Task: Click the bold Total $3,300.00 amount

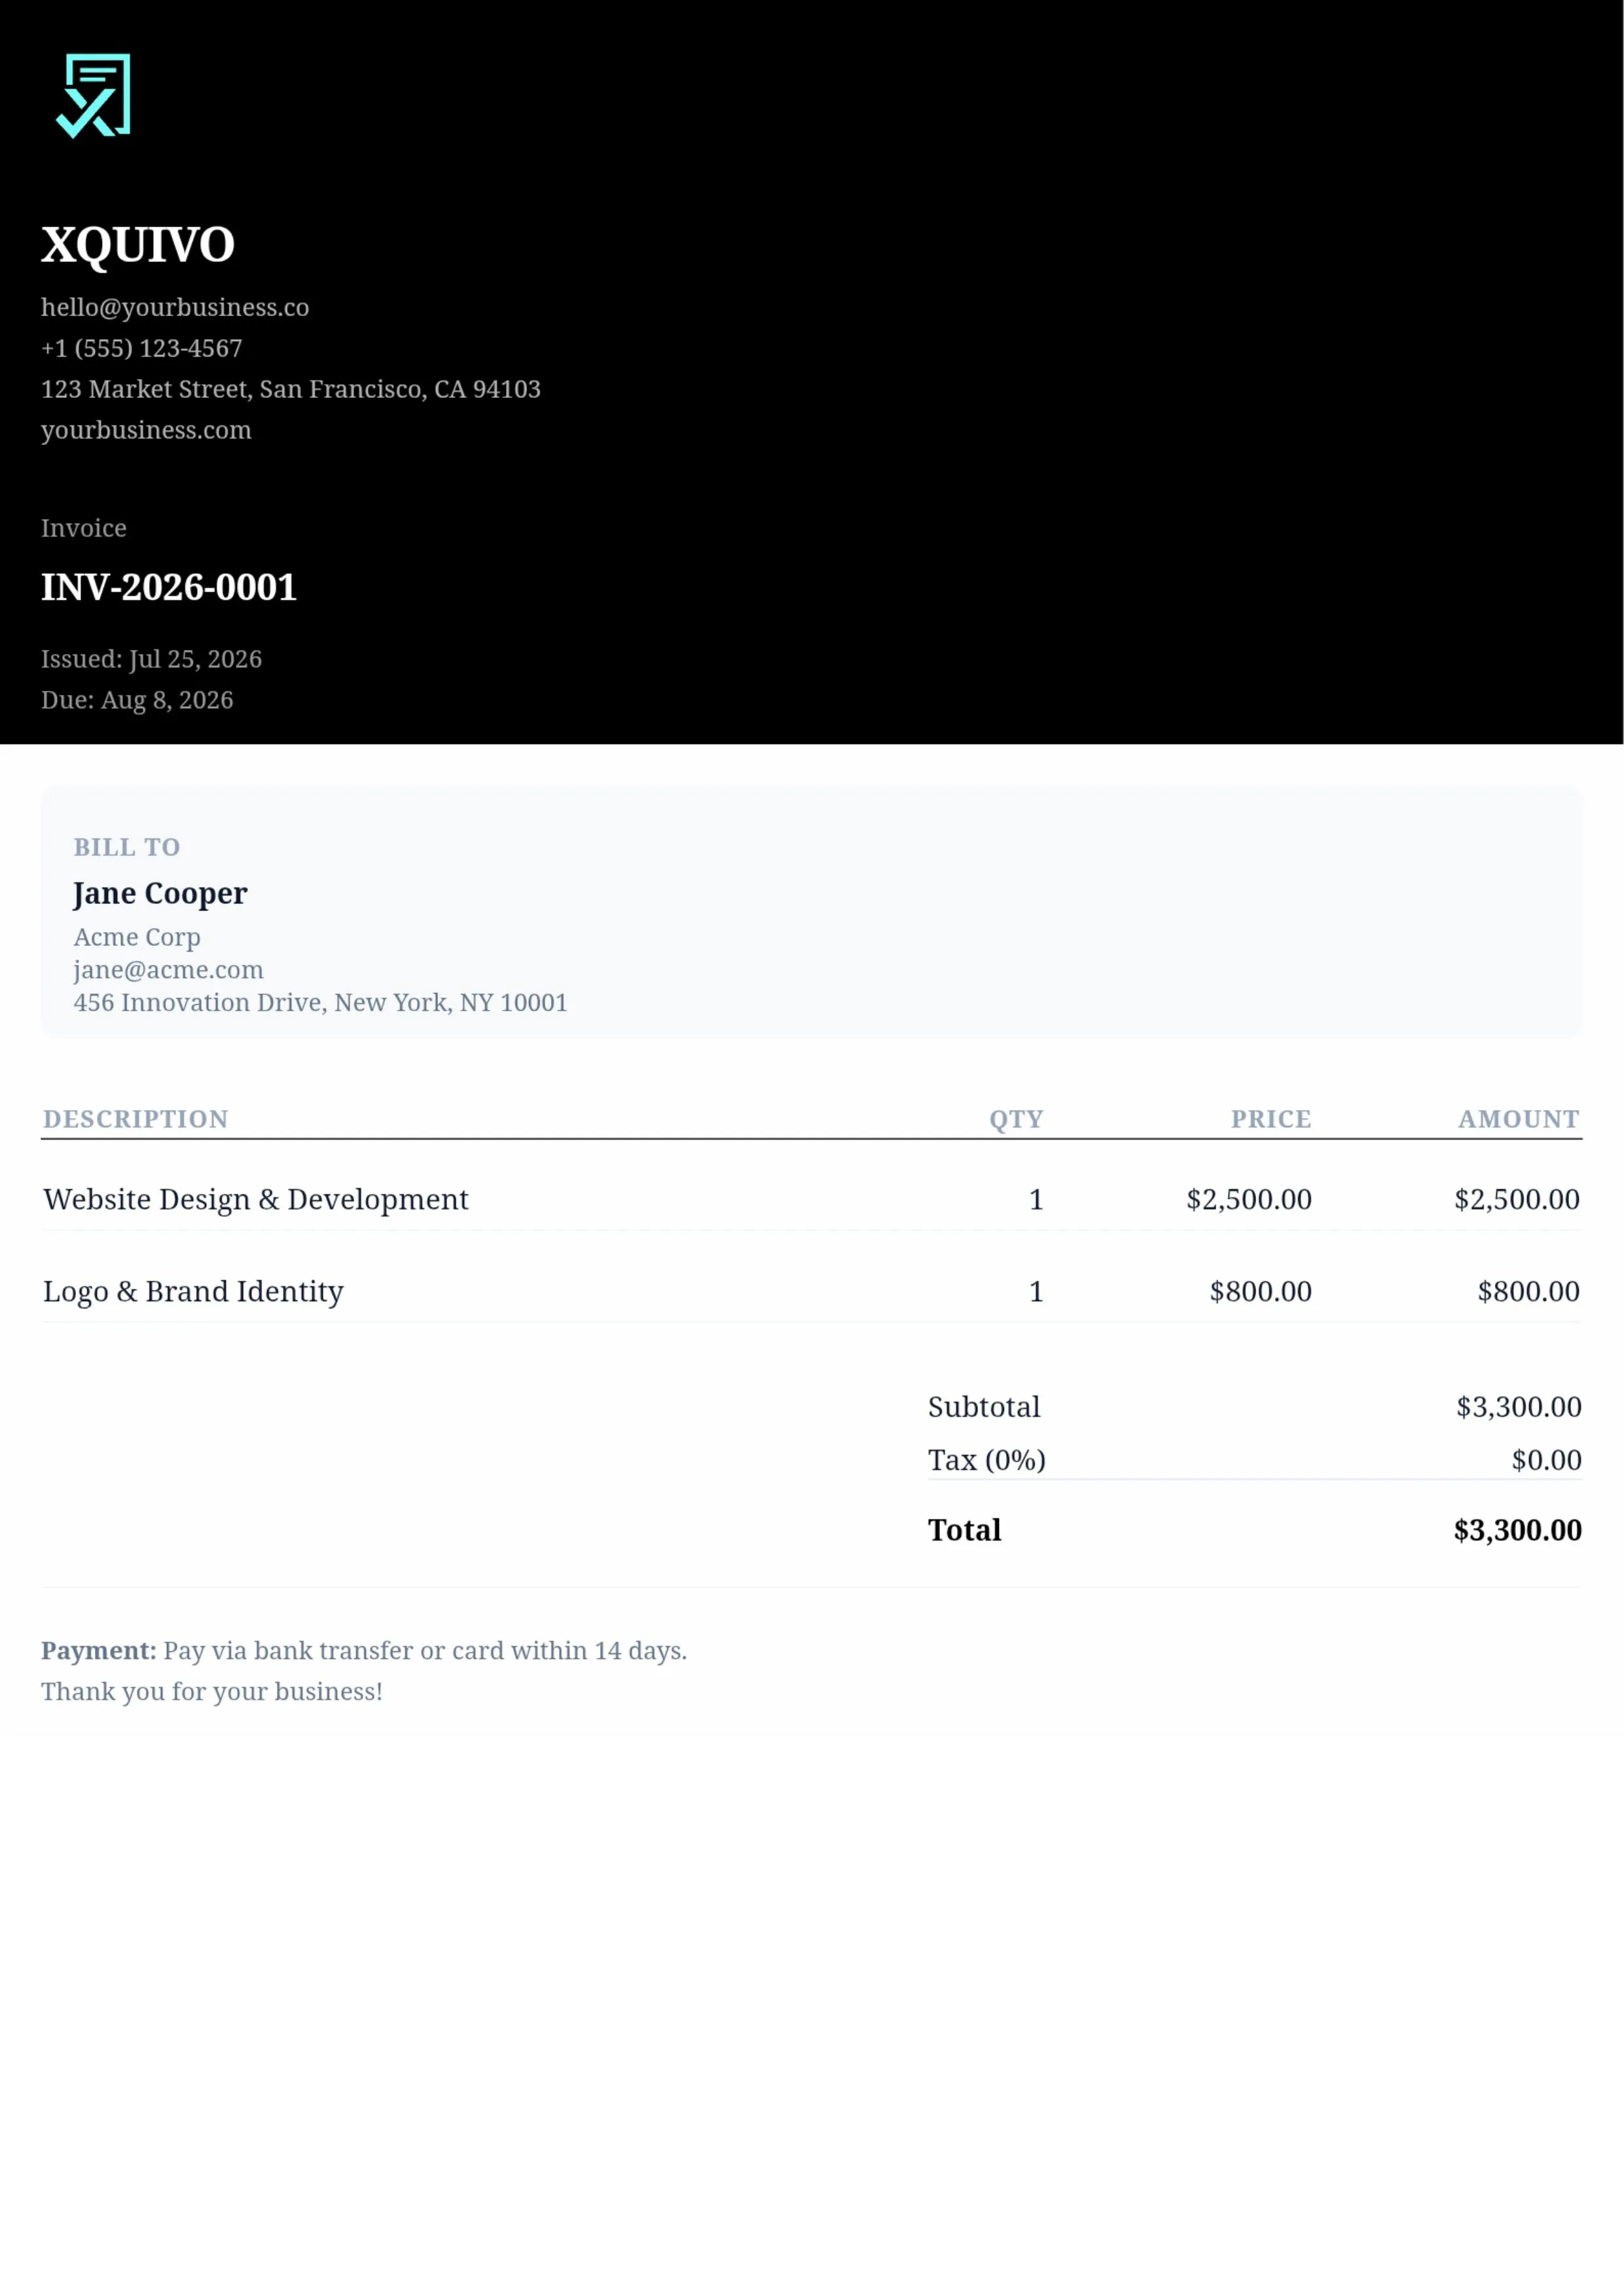Action: pos(1518,1530)
